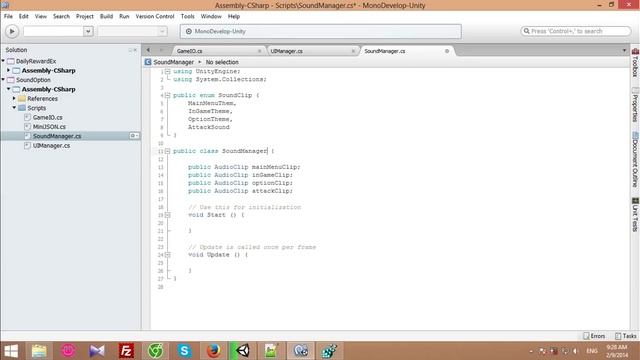Switch to the UIManager.cs tab

click(312, 51)
